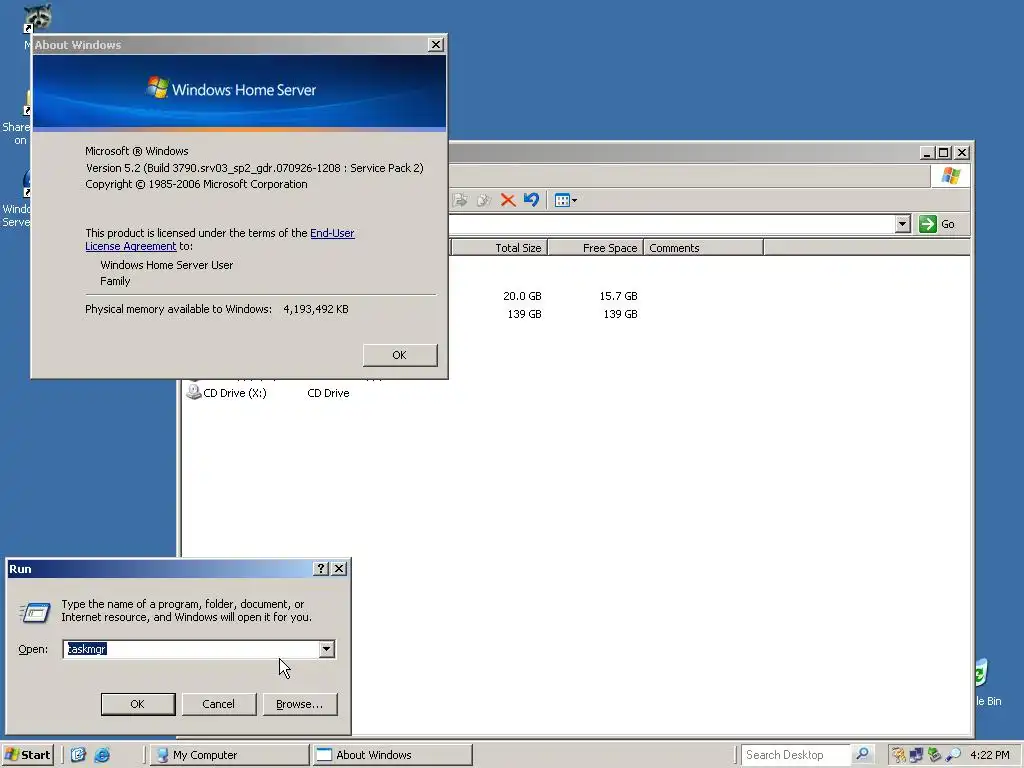Click the Windows flag logo in My Computer
Image resolution: width=1024 pixels, height=768 pixels.
[951, 176]
